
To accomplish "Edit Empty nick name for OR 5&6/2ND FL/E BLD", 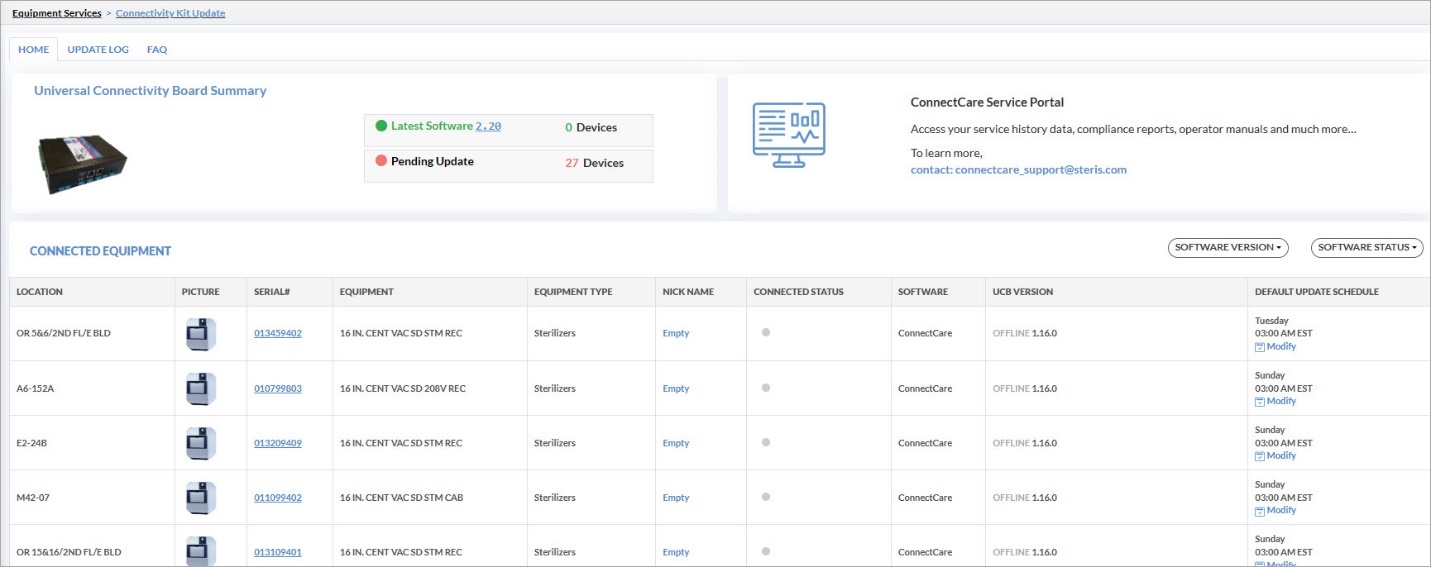I will (676, 333).
